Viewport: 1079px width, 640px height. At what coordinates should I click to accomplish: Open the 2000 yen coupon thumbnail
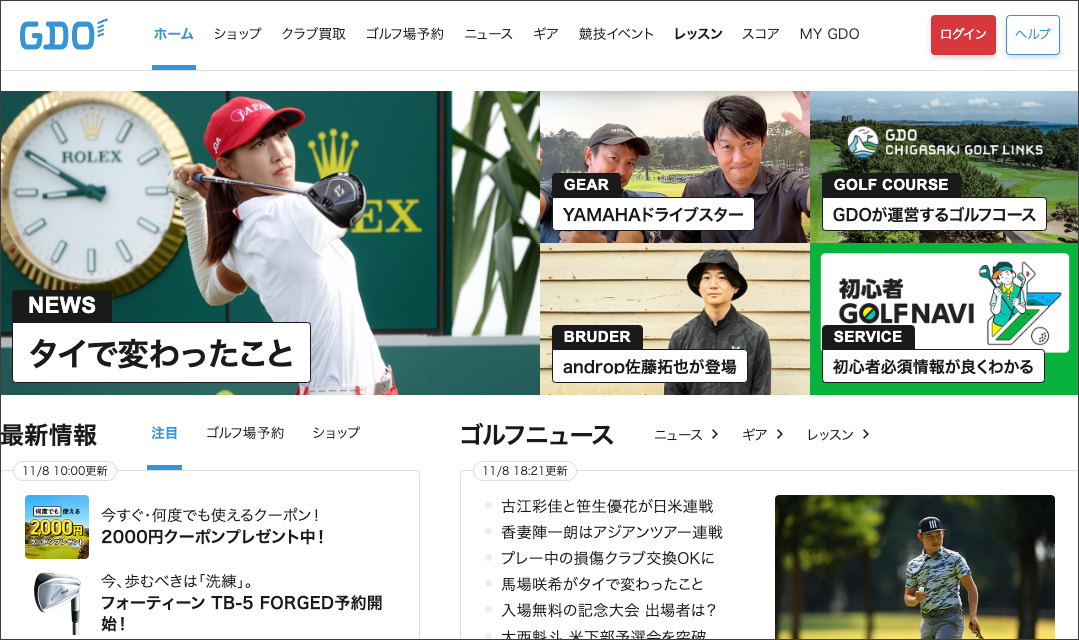pyautogui.click(x=57, y=526)
